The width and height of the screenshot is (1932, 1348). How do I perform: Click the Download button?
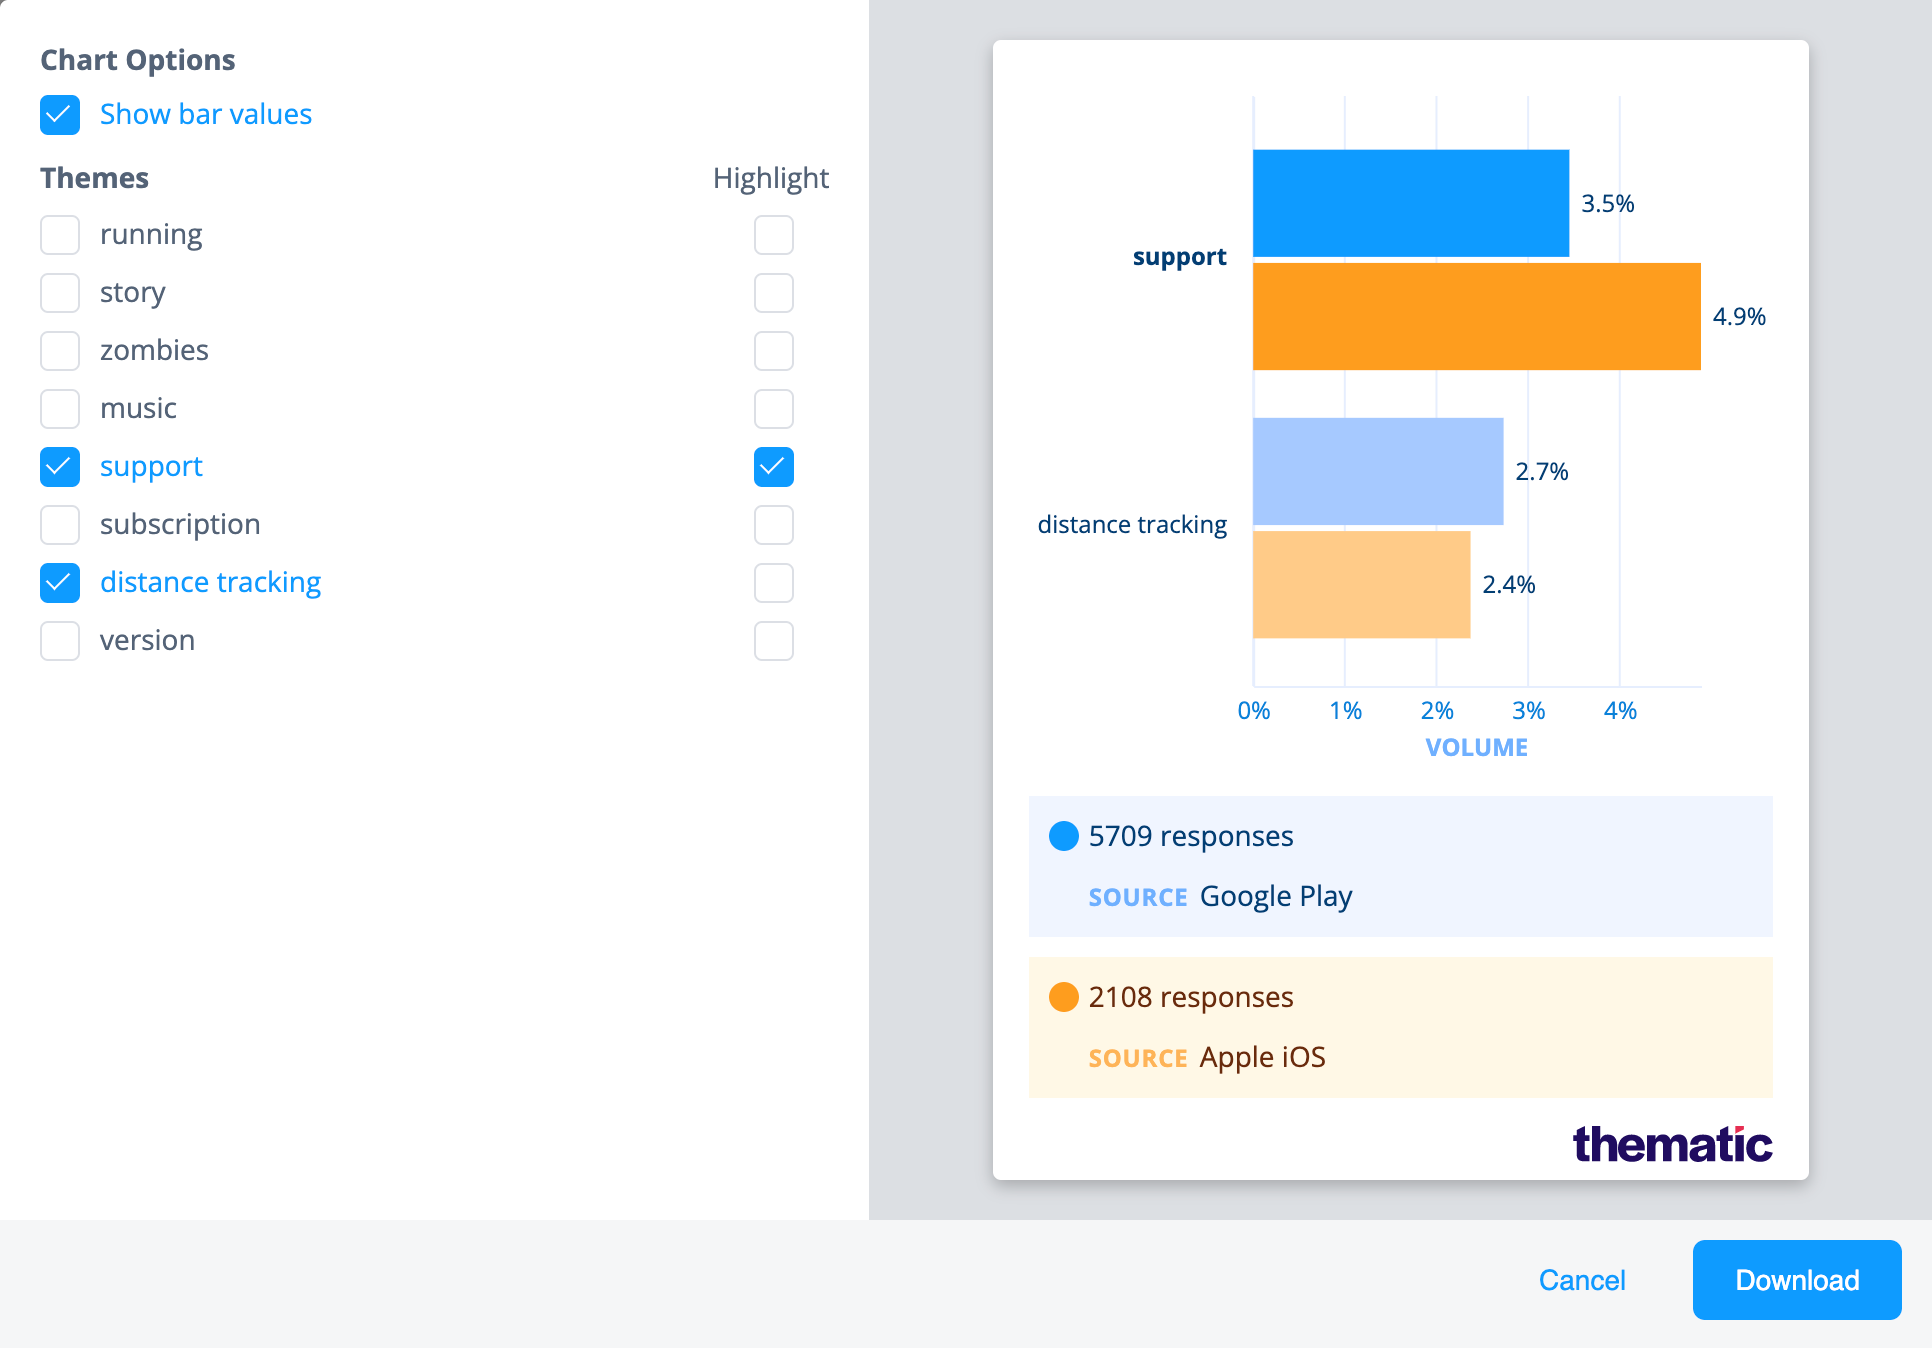1798,1279
